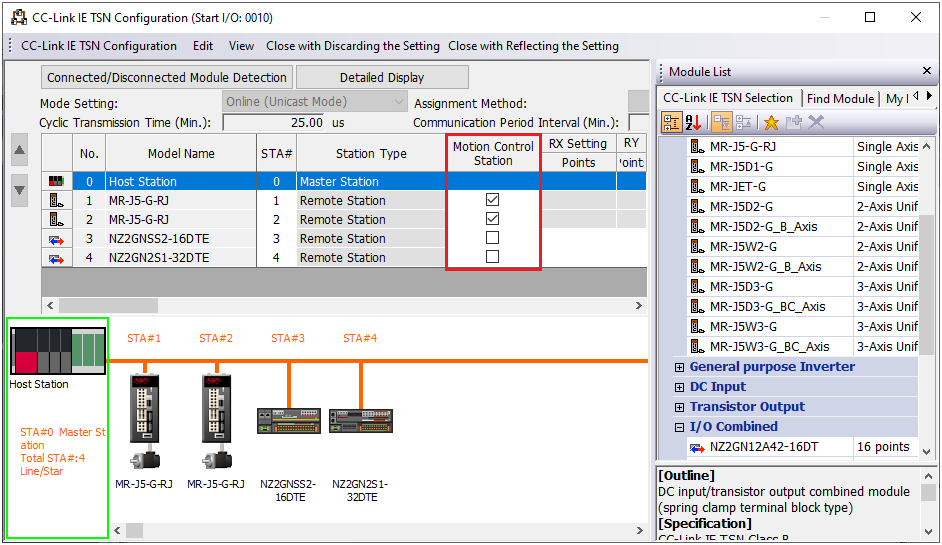The height and width of the screenshot is (545, 942).
Task: Select MR-J5D2-G_B_Axis in Module List
Action: (764, 227)
